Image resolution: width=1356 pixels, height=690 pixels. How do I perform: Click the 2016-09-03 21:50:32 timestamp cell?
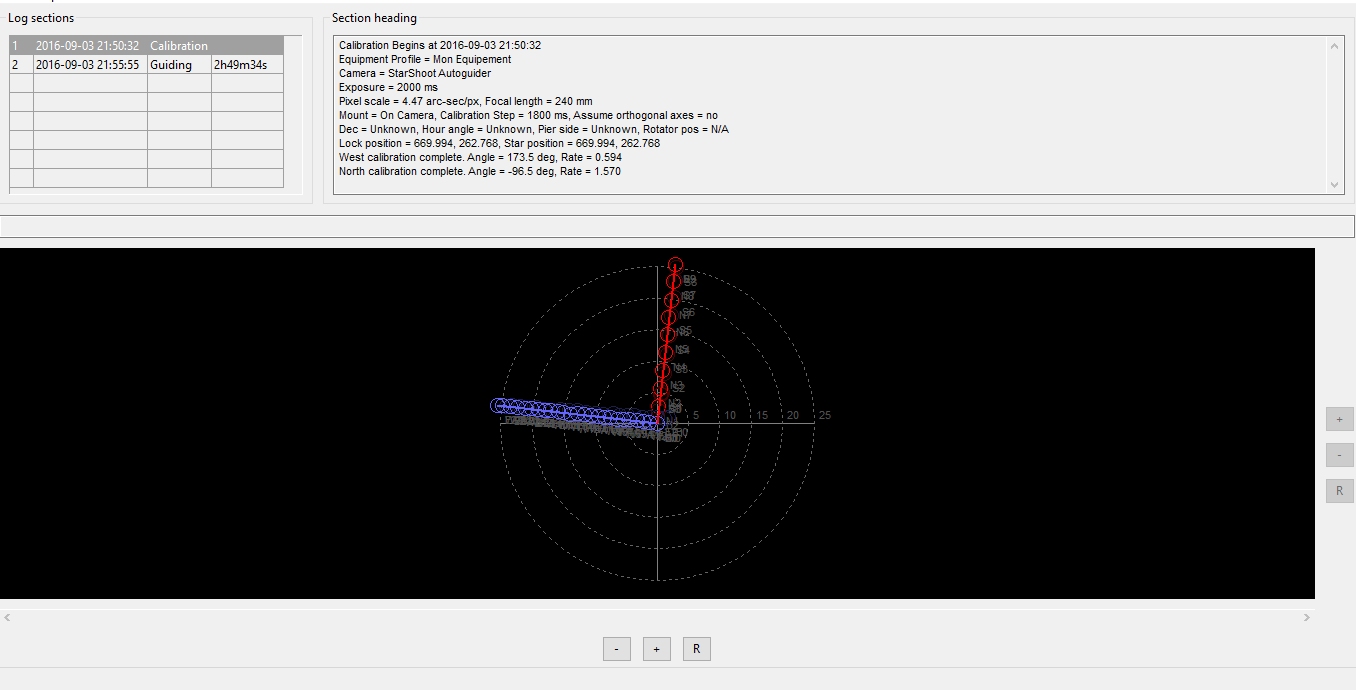point(90,46)
